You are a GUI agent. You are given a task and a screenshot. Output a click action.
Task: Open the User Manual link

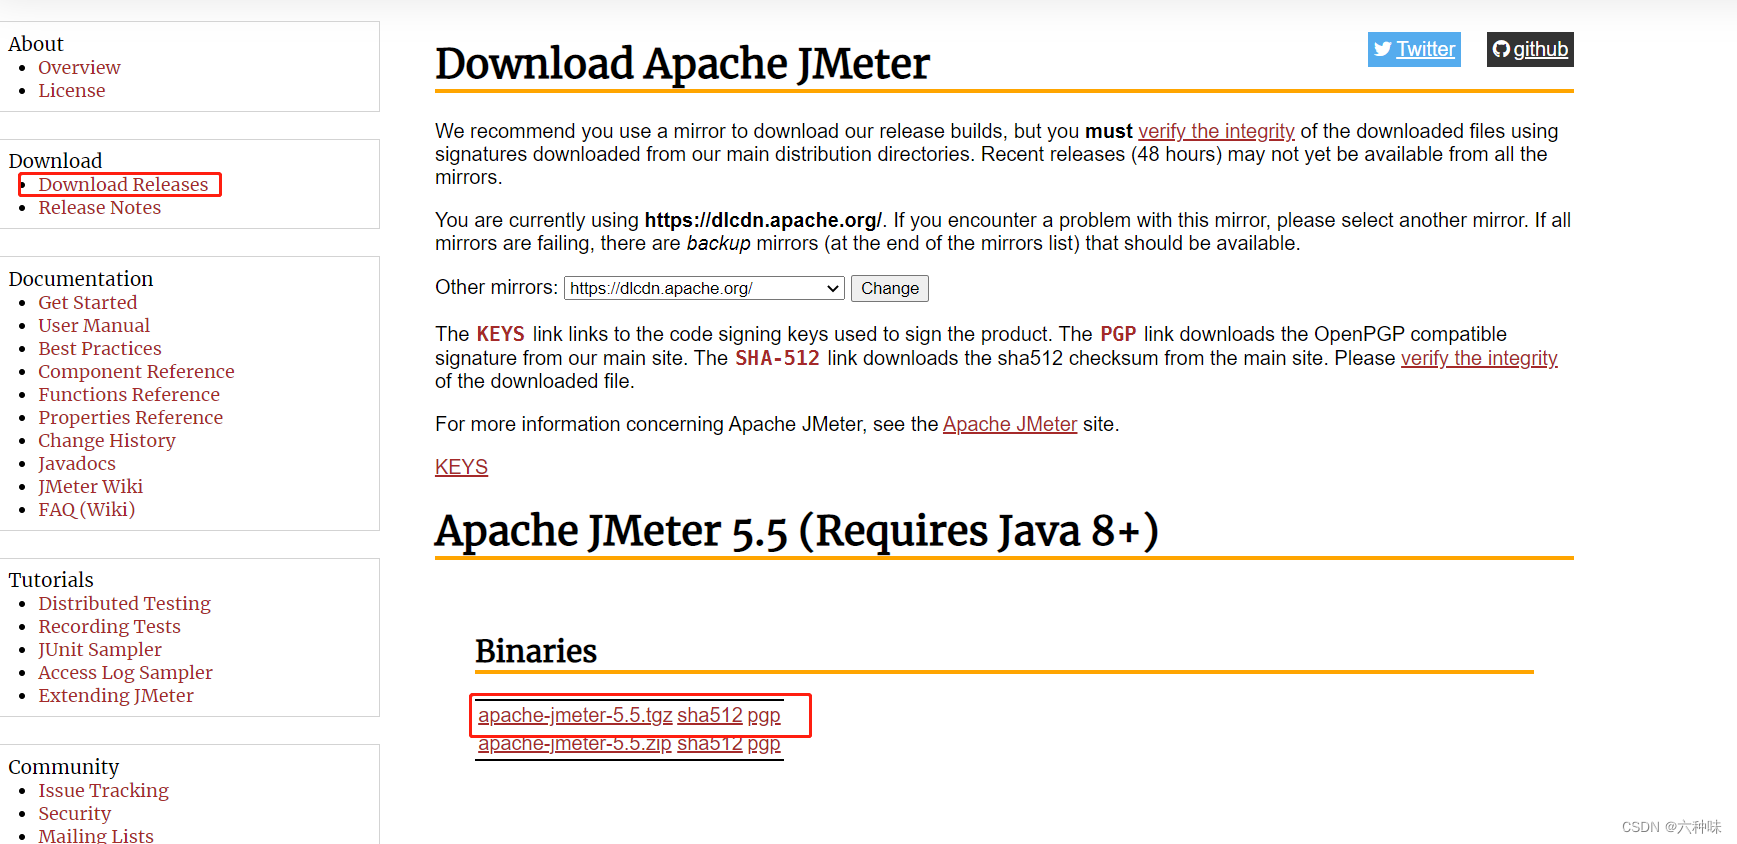(x=94, y=325)
